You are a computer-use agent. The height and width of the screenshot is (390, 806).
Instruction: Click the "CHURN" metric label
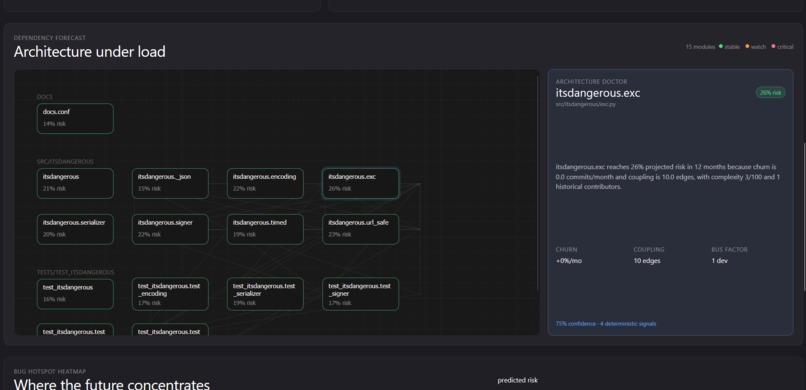566,250
